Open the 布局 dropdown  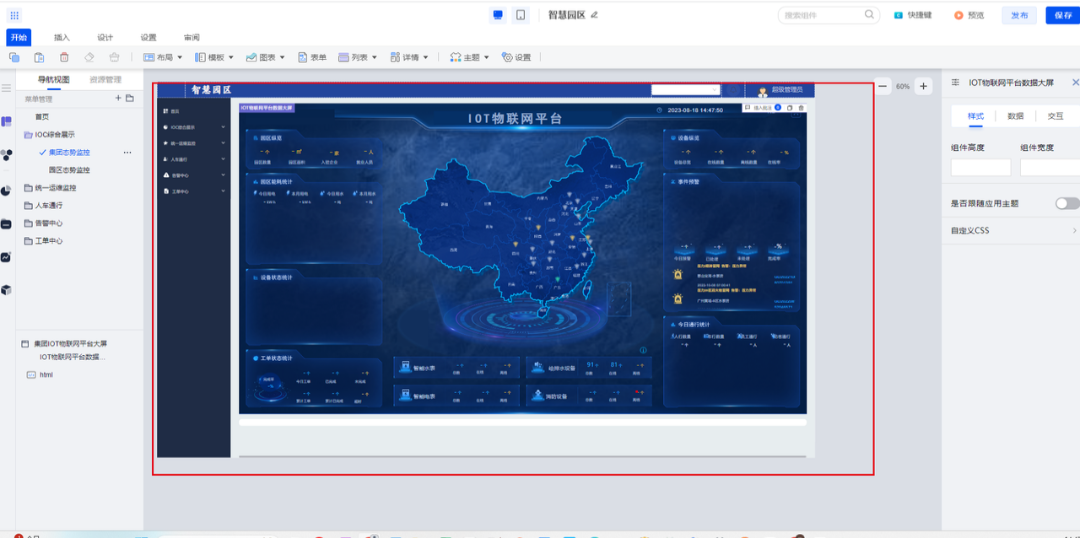(x=163, y=57)
